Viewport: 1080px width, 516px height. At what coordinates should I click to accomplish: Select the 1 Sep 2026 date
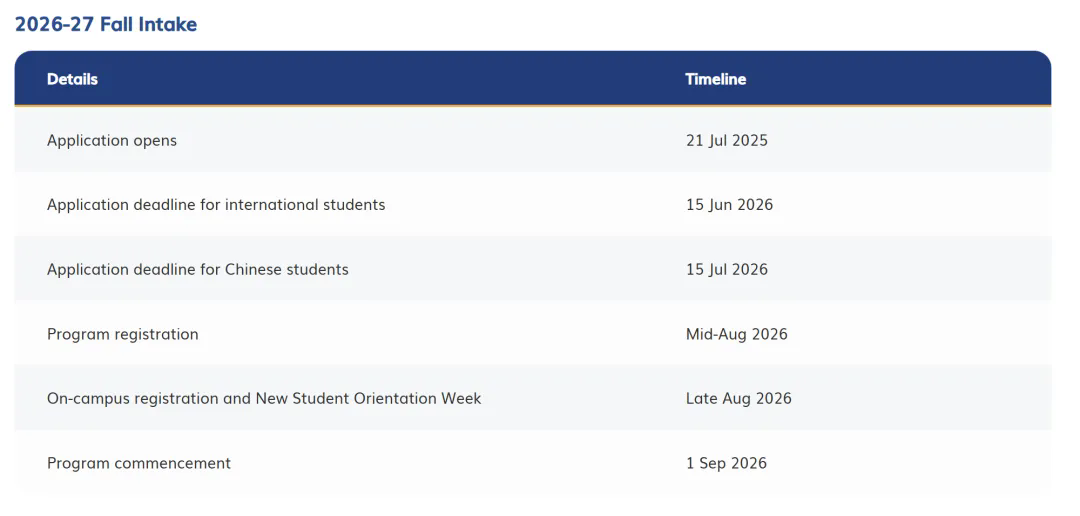tap(726, 463)
